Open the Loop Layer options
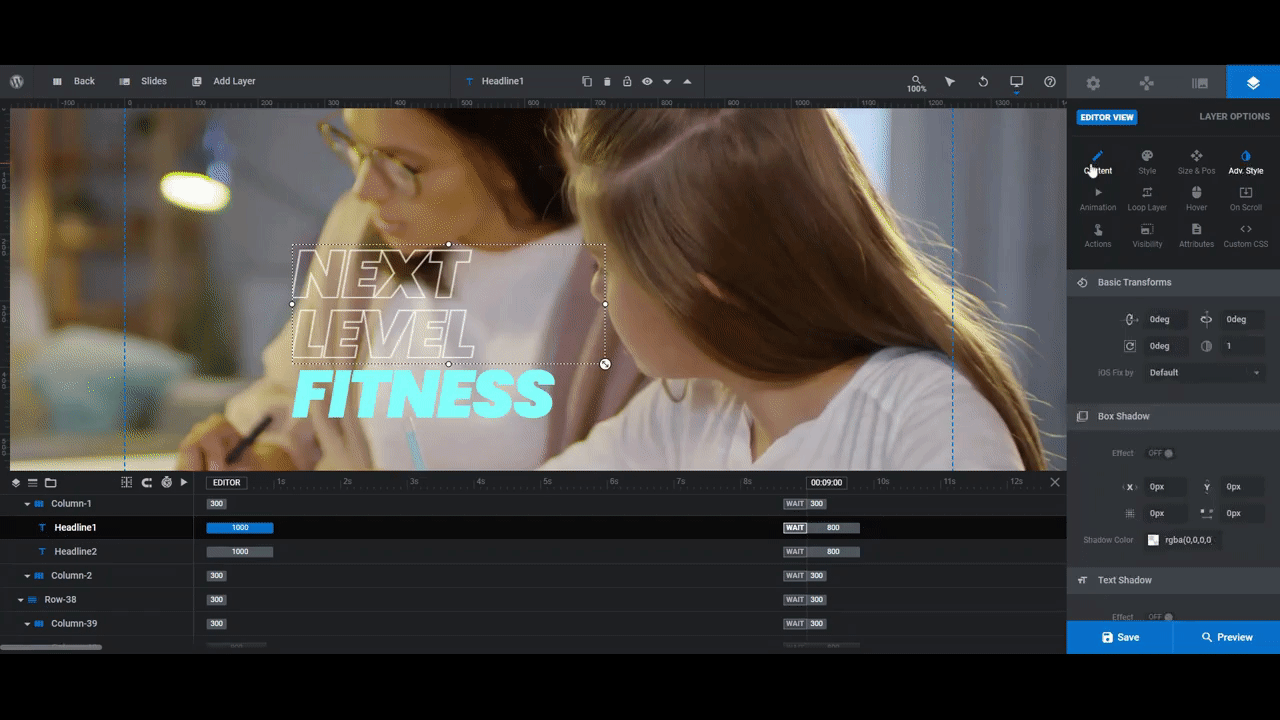This screenshot has height=720, width=1280. (1147, 199)
